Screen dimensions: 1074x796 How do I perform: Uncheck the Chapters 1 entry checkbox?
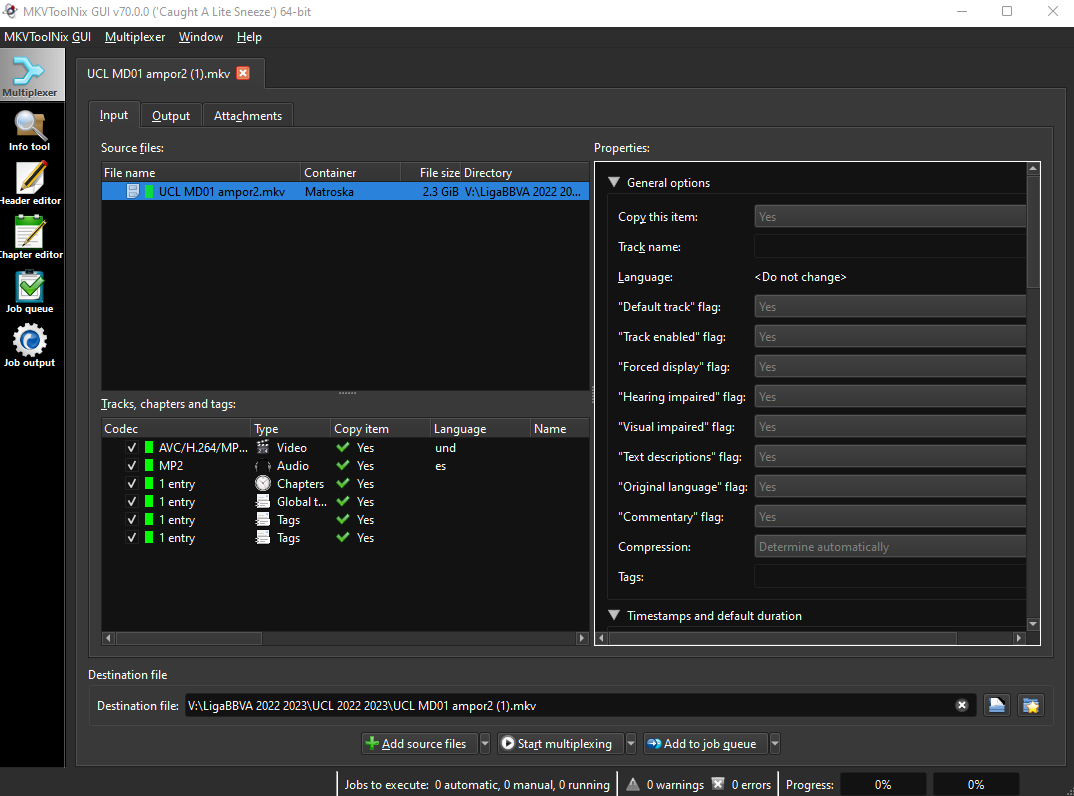point(132,484)
